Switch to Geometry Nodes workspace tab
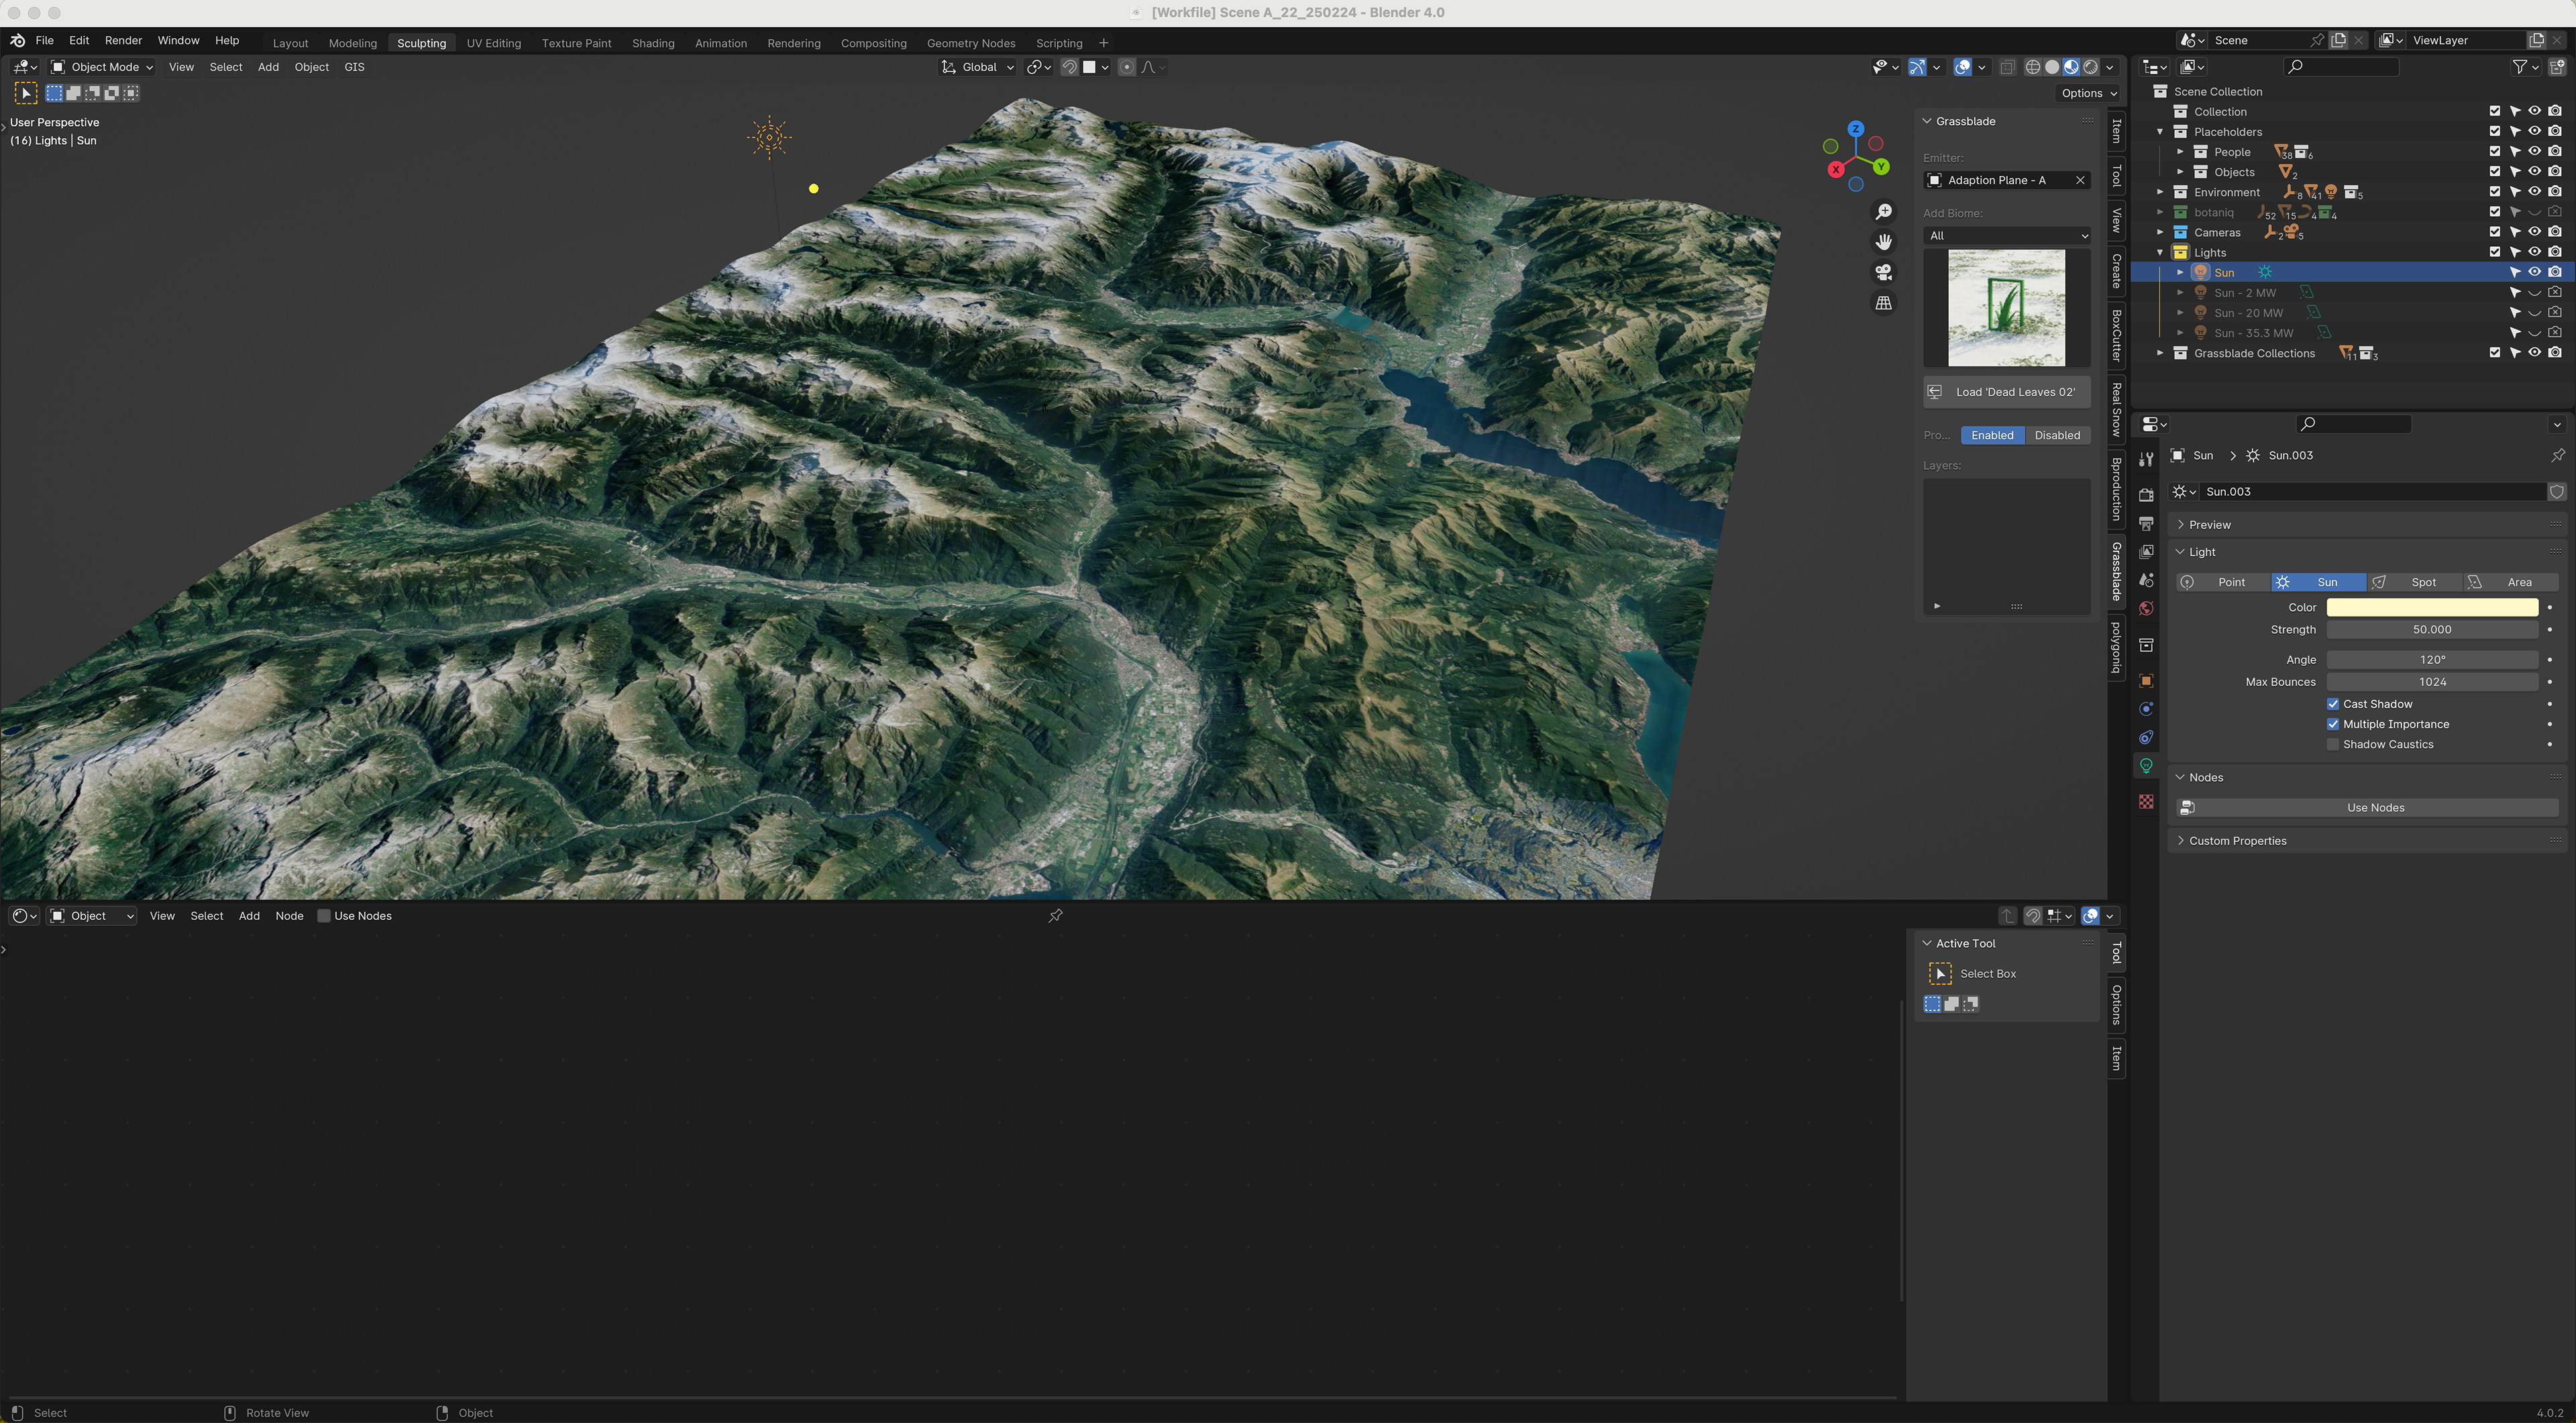The height and width of the screenshot is (1423, 2576). 970,43
